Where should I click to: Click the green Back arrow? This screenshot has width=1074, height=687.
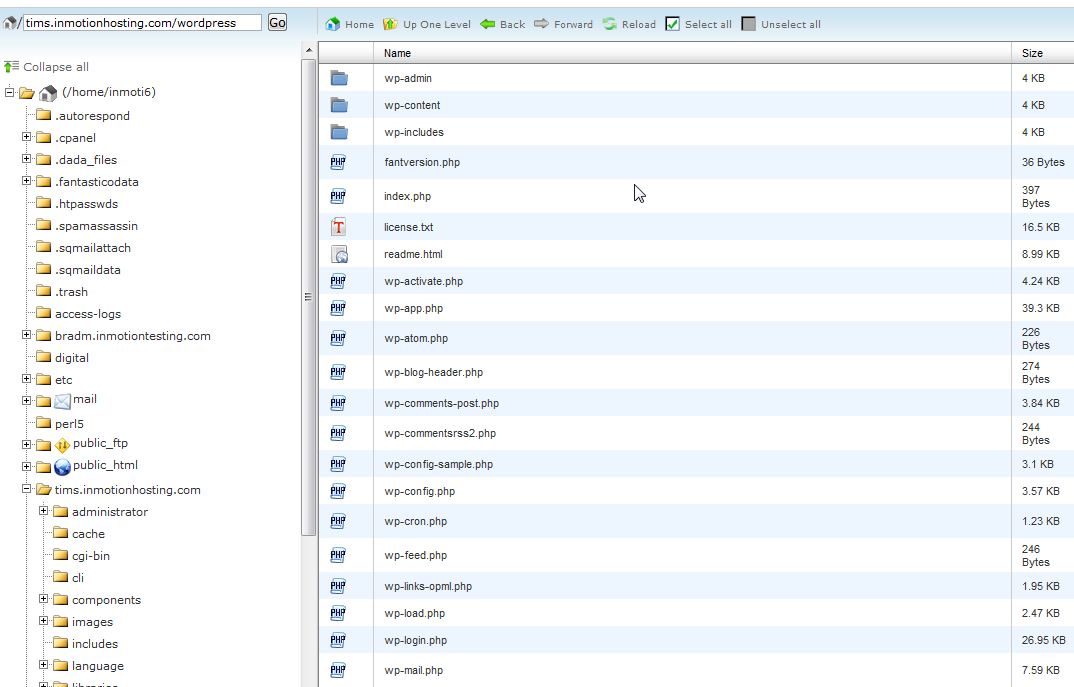[x=488, y=24]
